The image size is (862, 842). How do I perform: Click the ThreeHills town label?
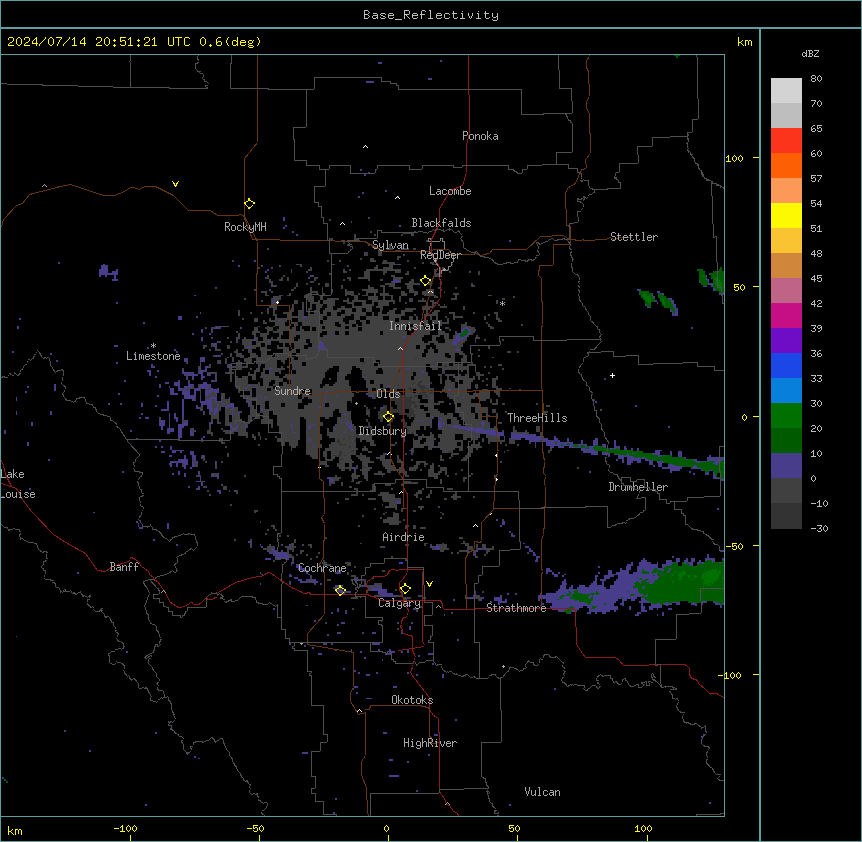(x=537, y=418)
